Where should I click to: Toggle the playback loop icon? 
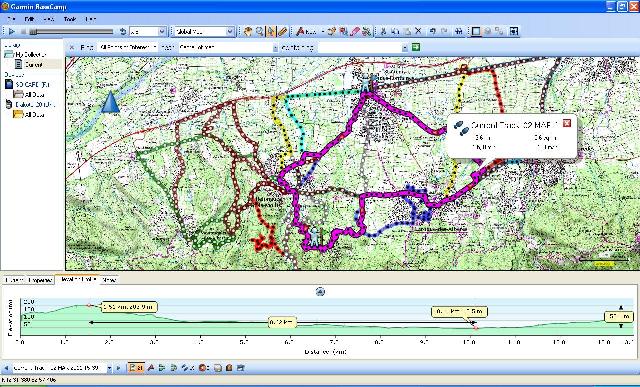click(122, 31)
